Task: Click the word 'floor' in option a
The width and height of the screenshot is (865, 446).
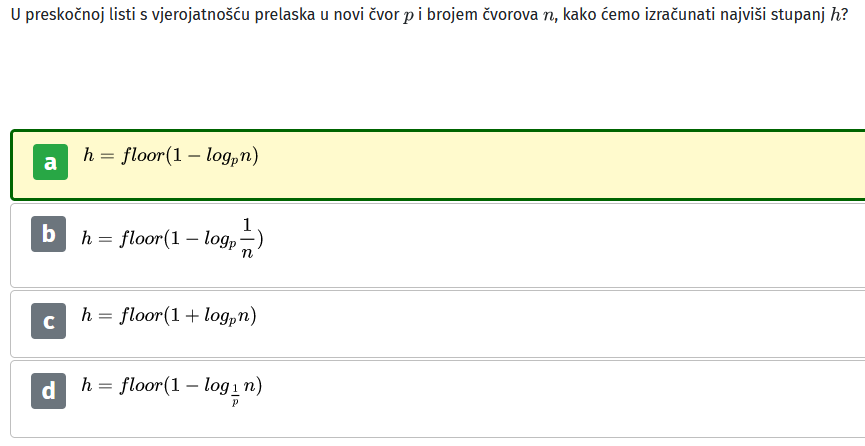Action: [x=143, y=156]
